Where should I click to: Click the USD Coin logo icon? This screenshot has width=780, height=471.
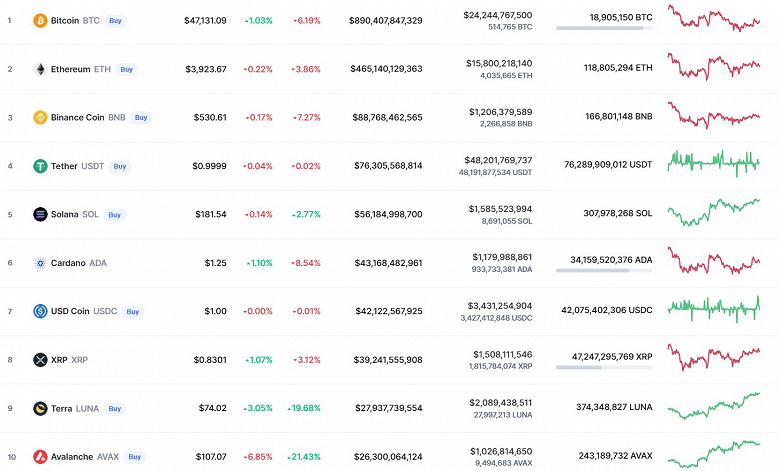40,311
